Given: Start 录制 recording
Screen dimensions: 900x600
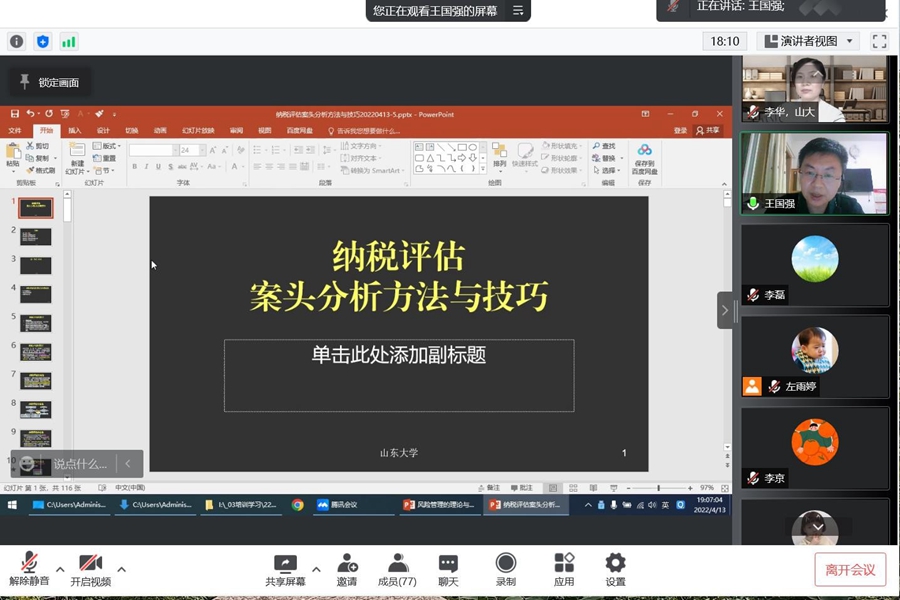Looking at the screenshot, I should (506, 564).
